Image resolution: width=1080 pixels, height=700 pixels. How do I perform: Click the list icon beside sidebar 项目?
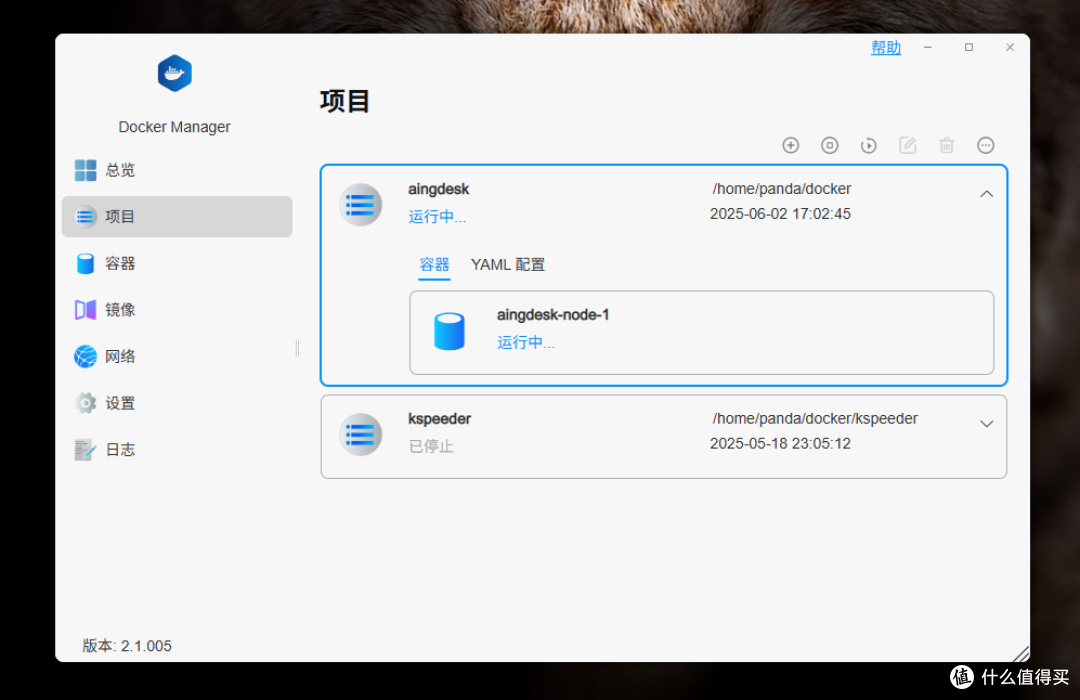(x=85, y=216)
